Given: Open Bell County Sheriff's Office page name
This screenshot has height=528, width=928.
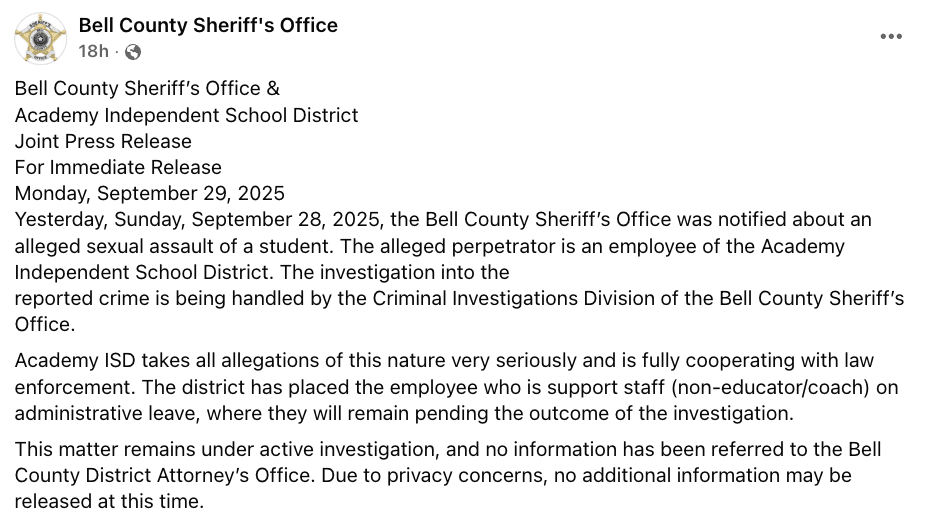Looking at the screenshot, I should 208,25.
